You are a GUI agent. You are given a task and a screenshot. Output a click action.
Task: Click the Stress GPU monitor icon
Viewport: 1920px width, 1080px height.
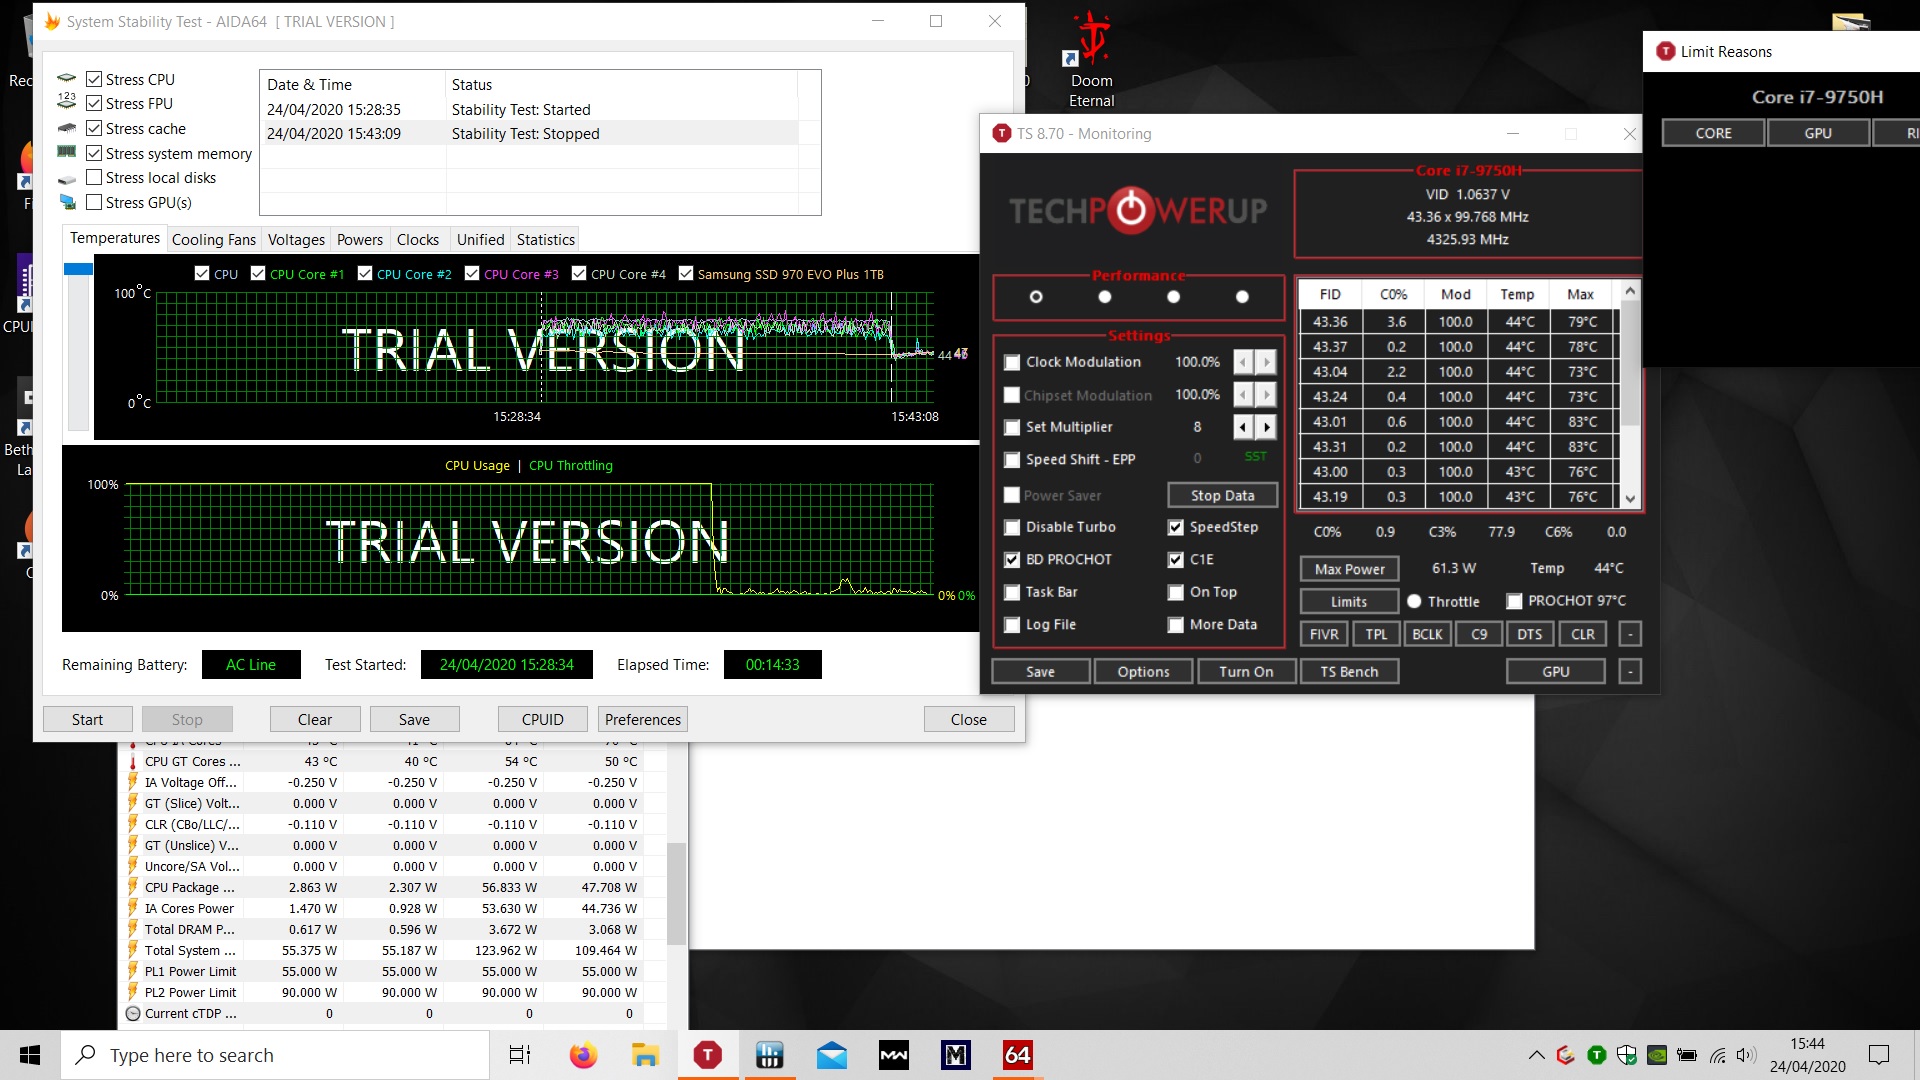coord(67,202)
